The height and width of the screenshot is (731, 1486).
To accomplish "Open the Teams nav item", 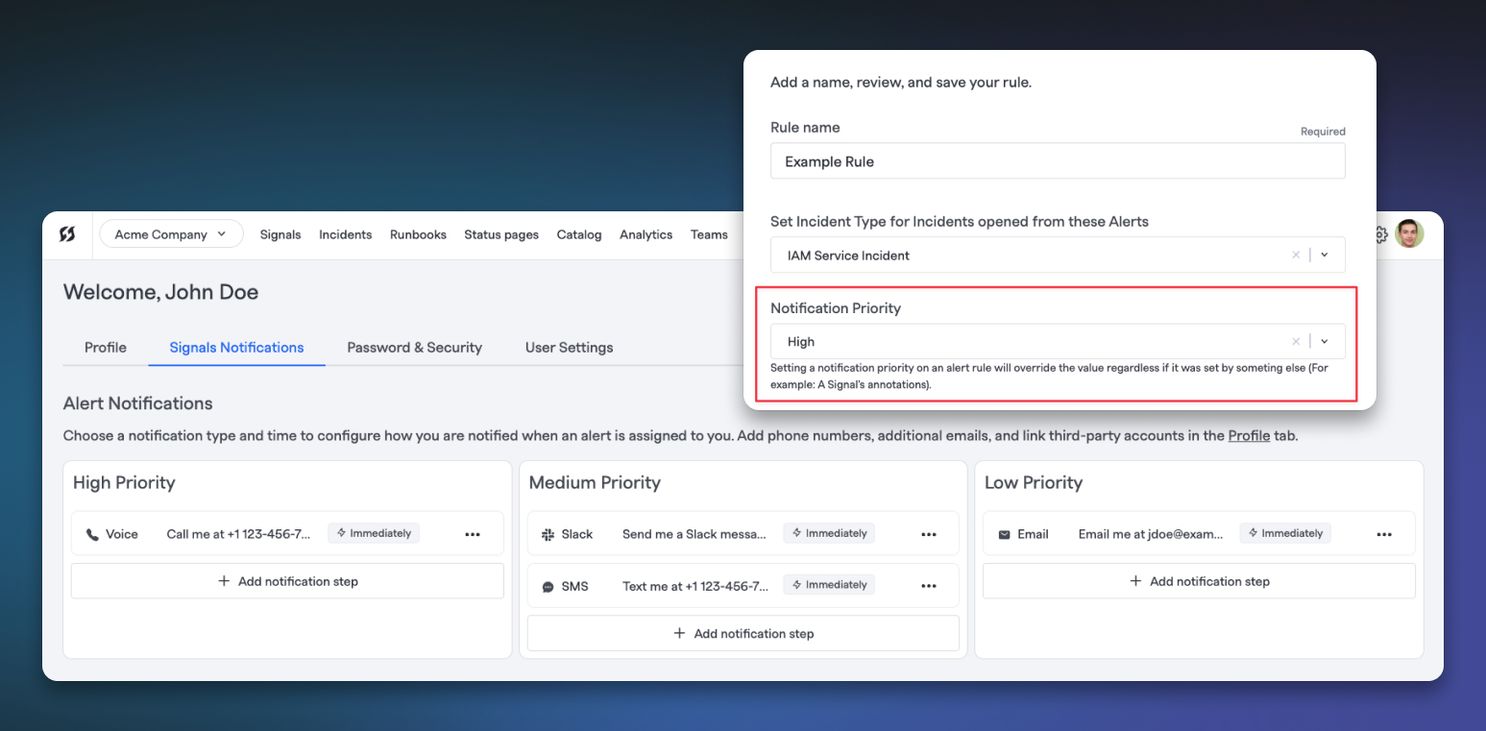I will coord(709,234).
